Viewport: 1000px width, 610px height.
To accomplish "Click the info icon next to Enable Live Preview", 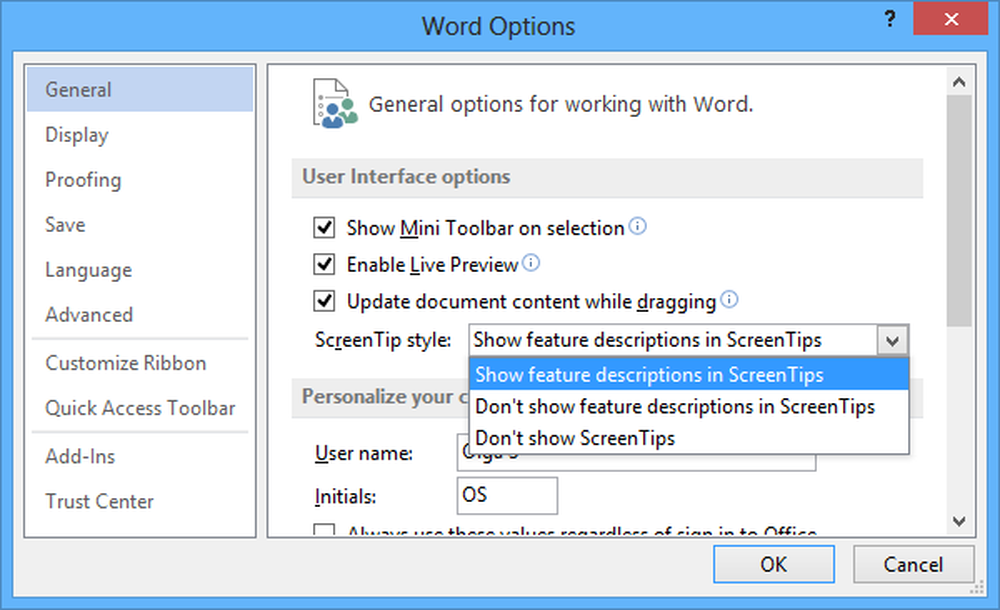I will (532, 263).
